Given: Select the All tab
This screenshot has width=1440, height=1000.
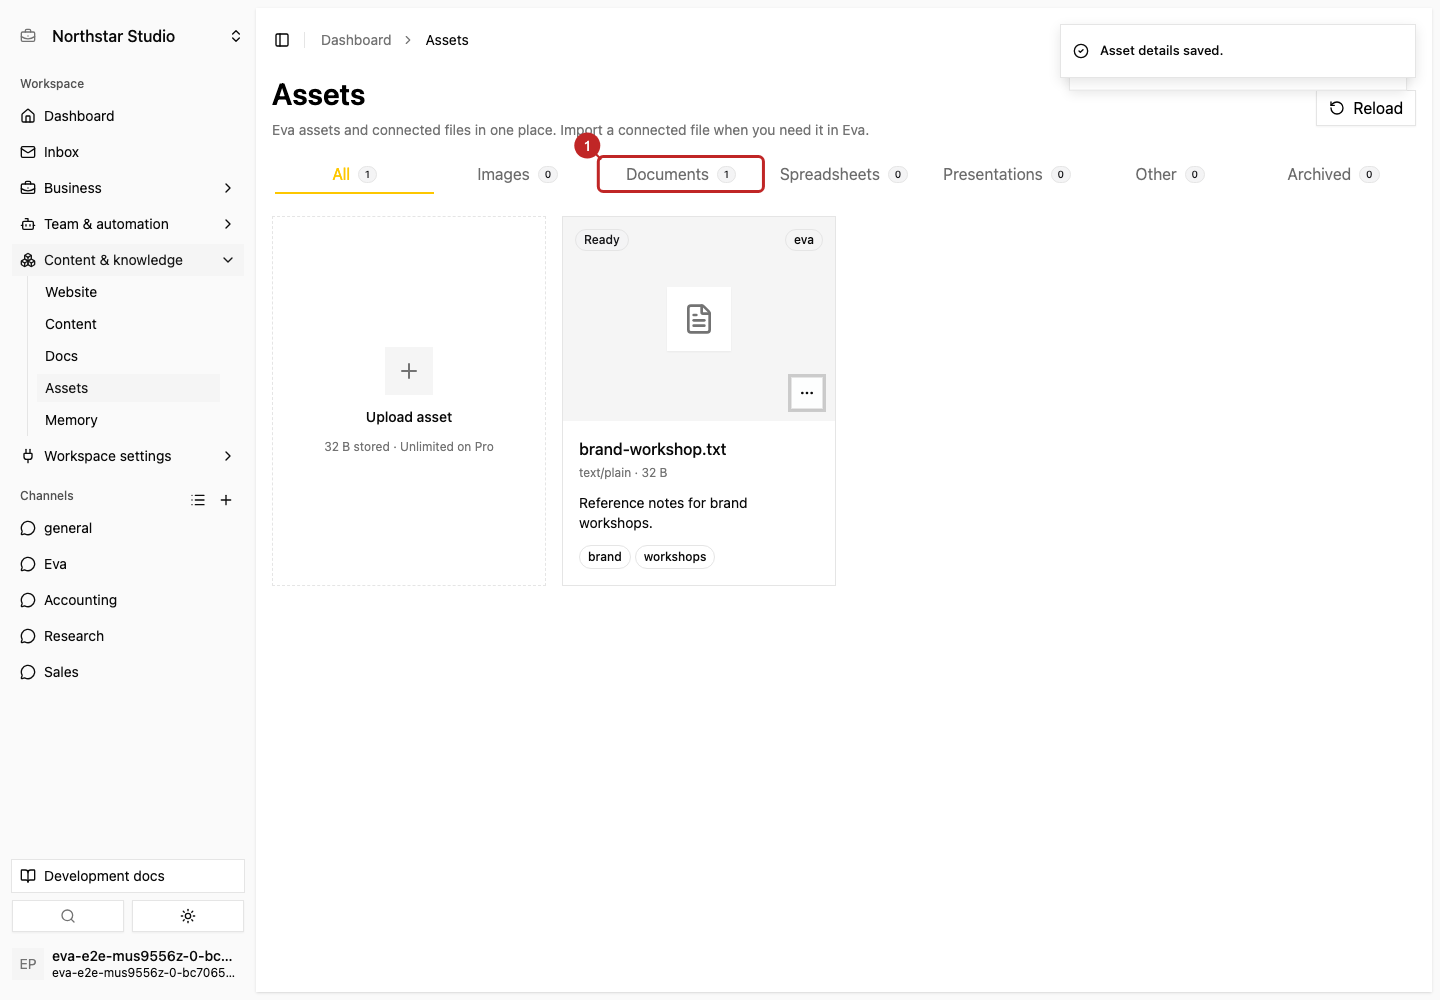Looking at the screenshot, I should coord(354,174).
